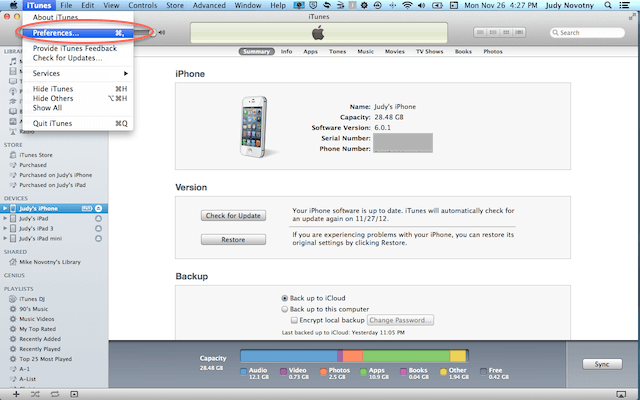Click the Change Password button
Image resolution: width=640 pixels, height=400 pixels.
click(400, 320)
